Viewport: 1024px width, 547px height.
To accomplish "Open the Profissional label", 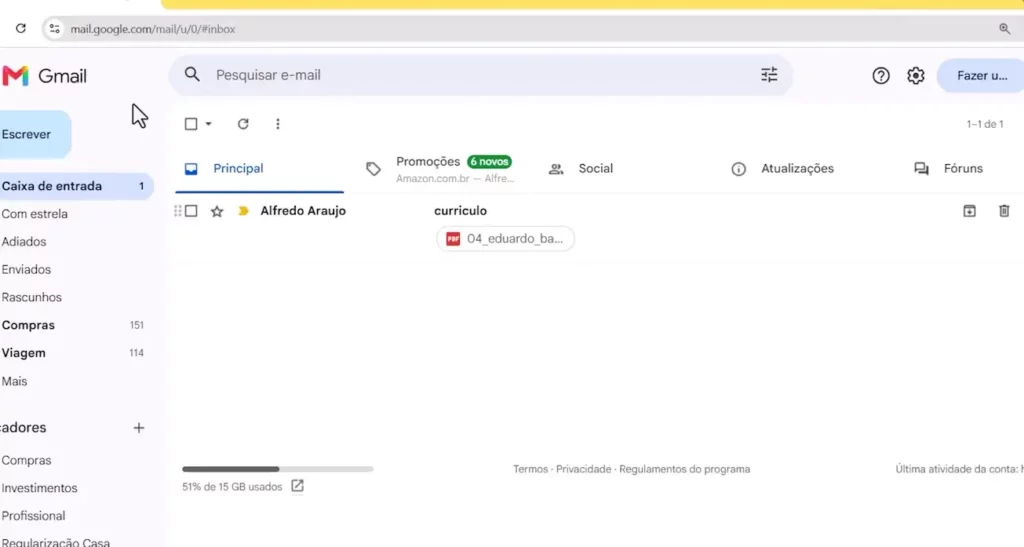I will click(33, 516).
